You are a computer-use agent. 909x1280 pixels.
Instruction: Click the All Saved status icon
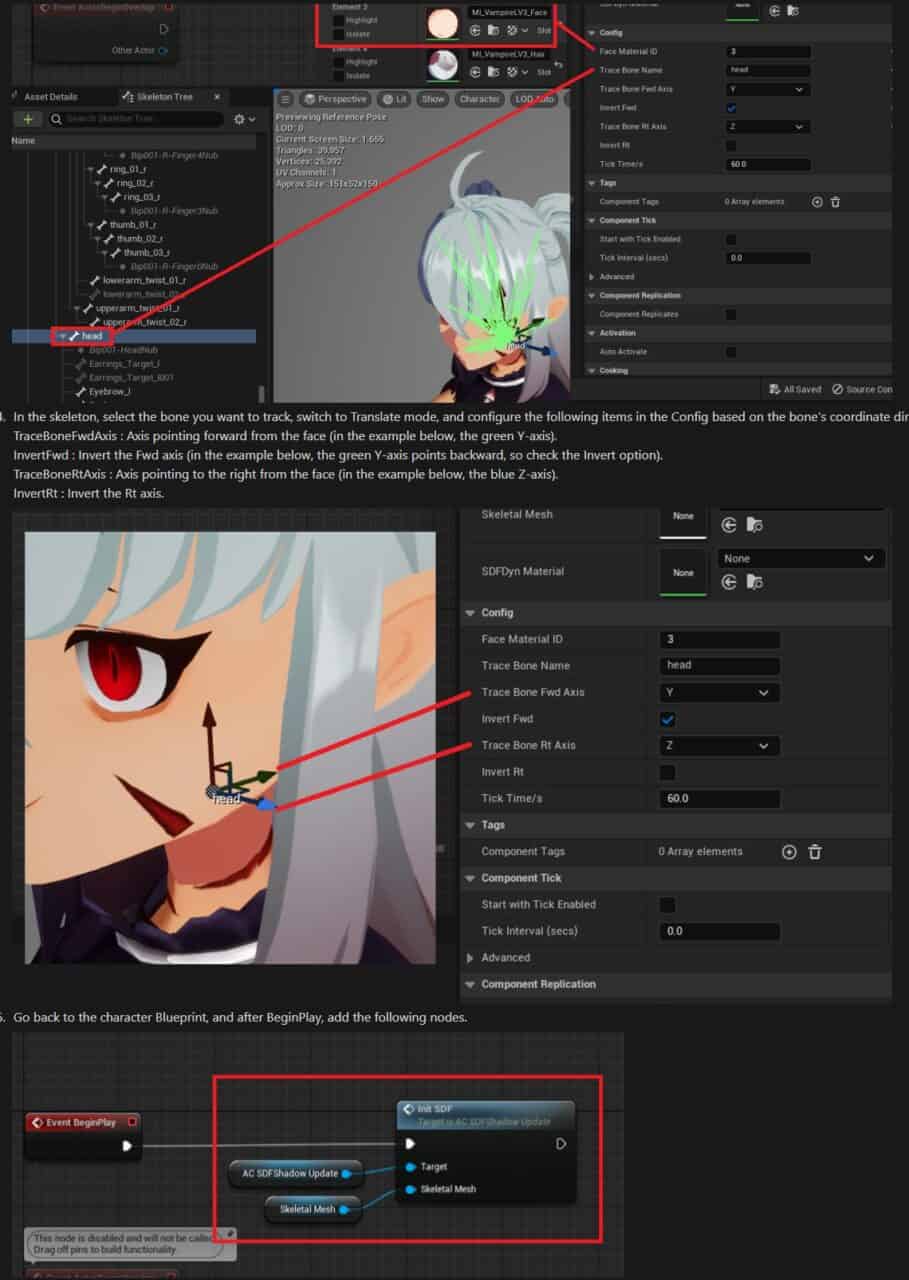click(775, 389)
